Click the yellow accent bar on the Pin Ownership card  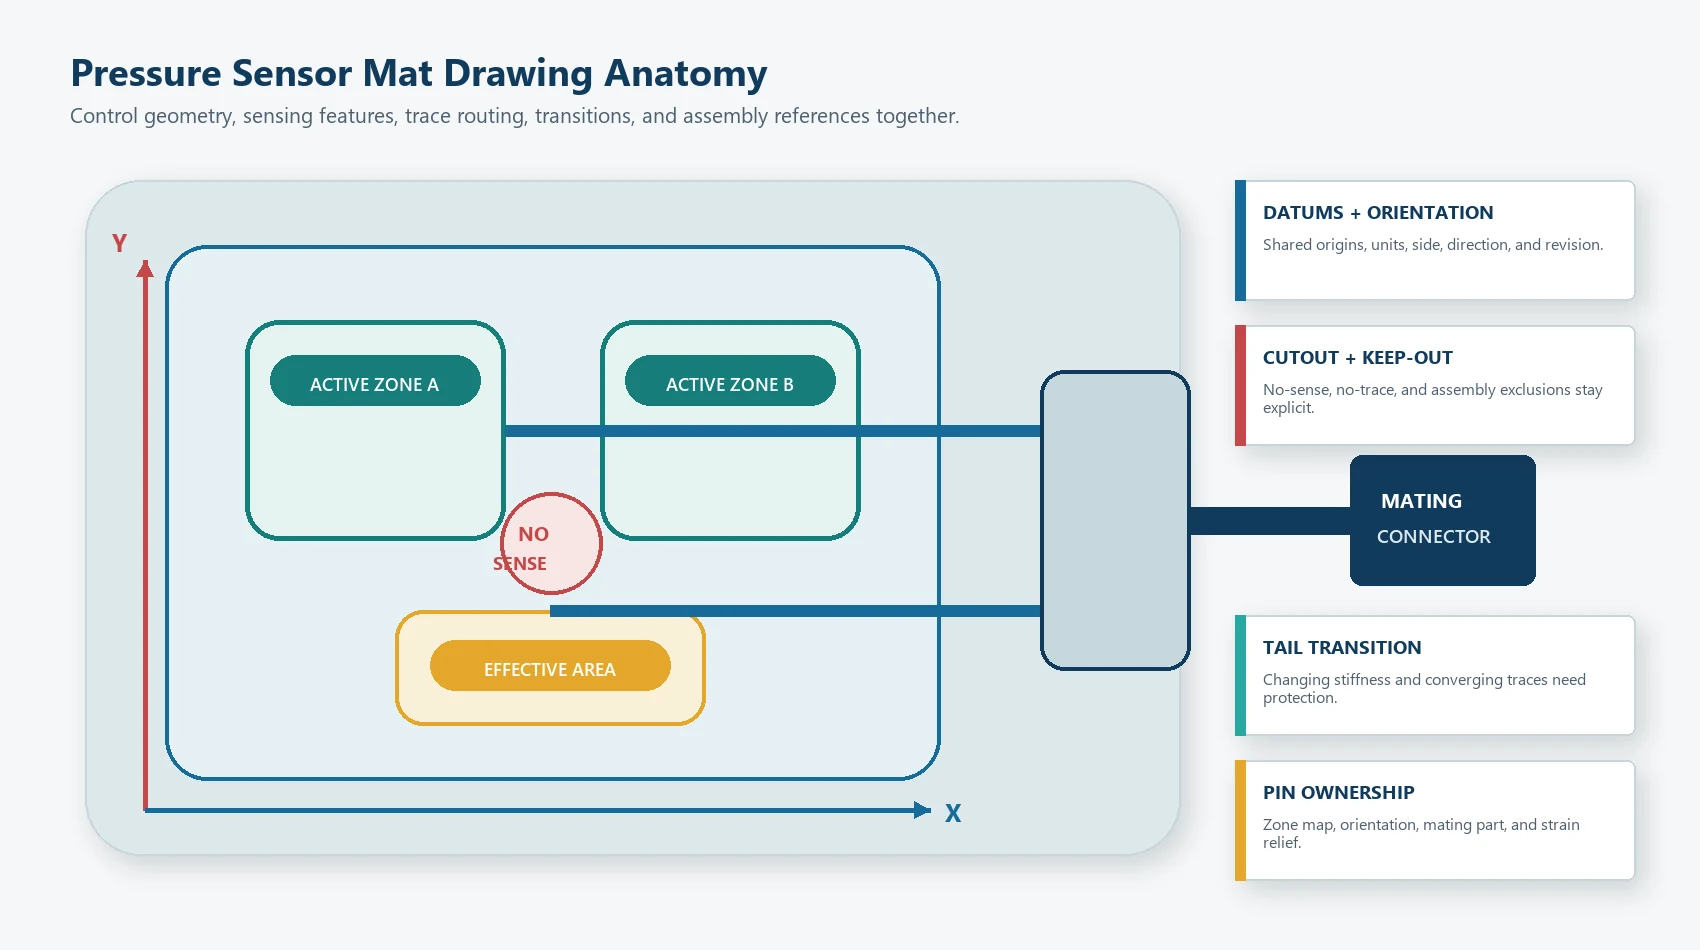click(x=1240, y=820)
